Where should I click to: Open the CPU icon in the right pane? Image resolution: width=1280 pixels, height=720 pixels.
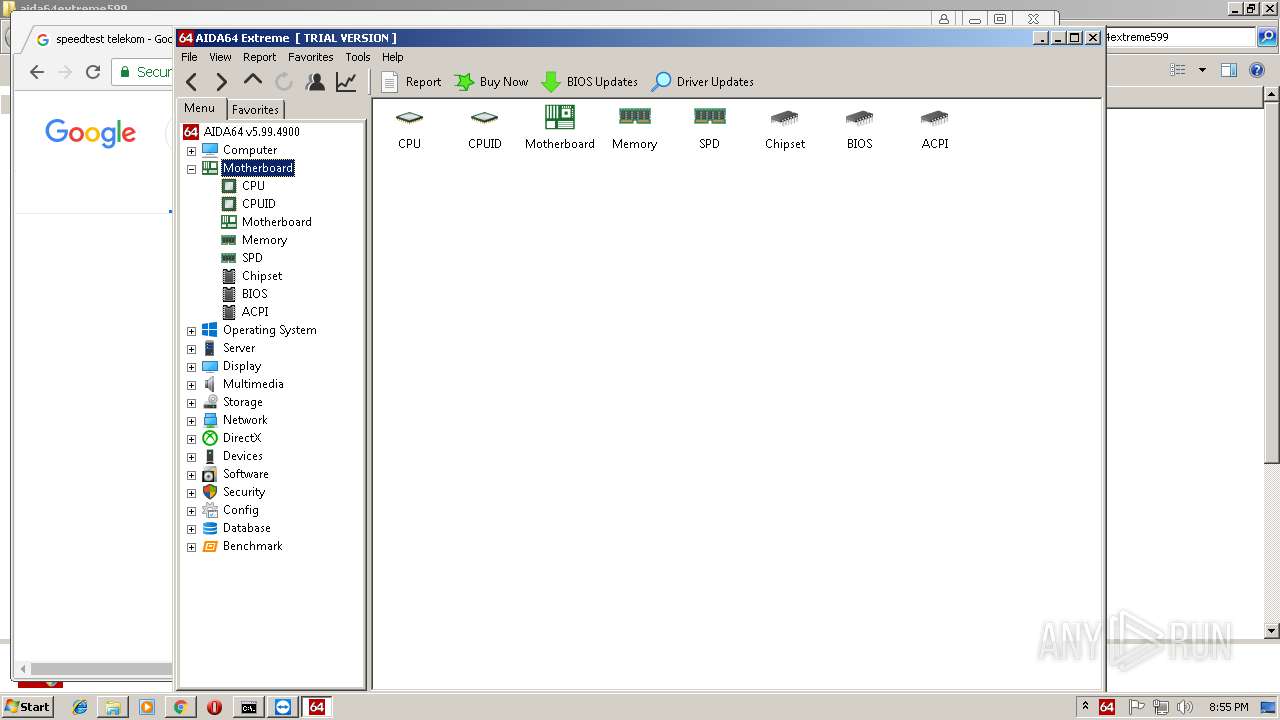[409, 128]
